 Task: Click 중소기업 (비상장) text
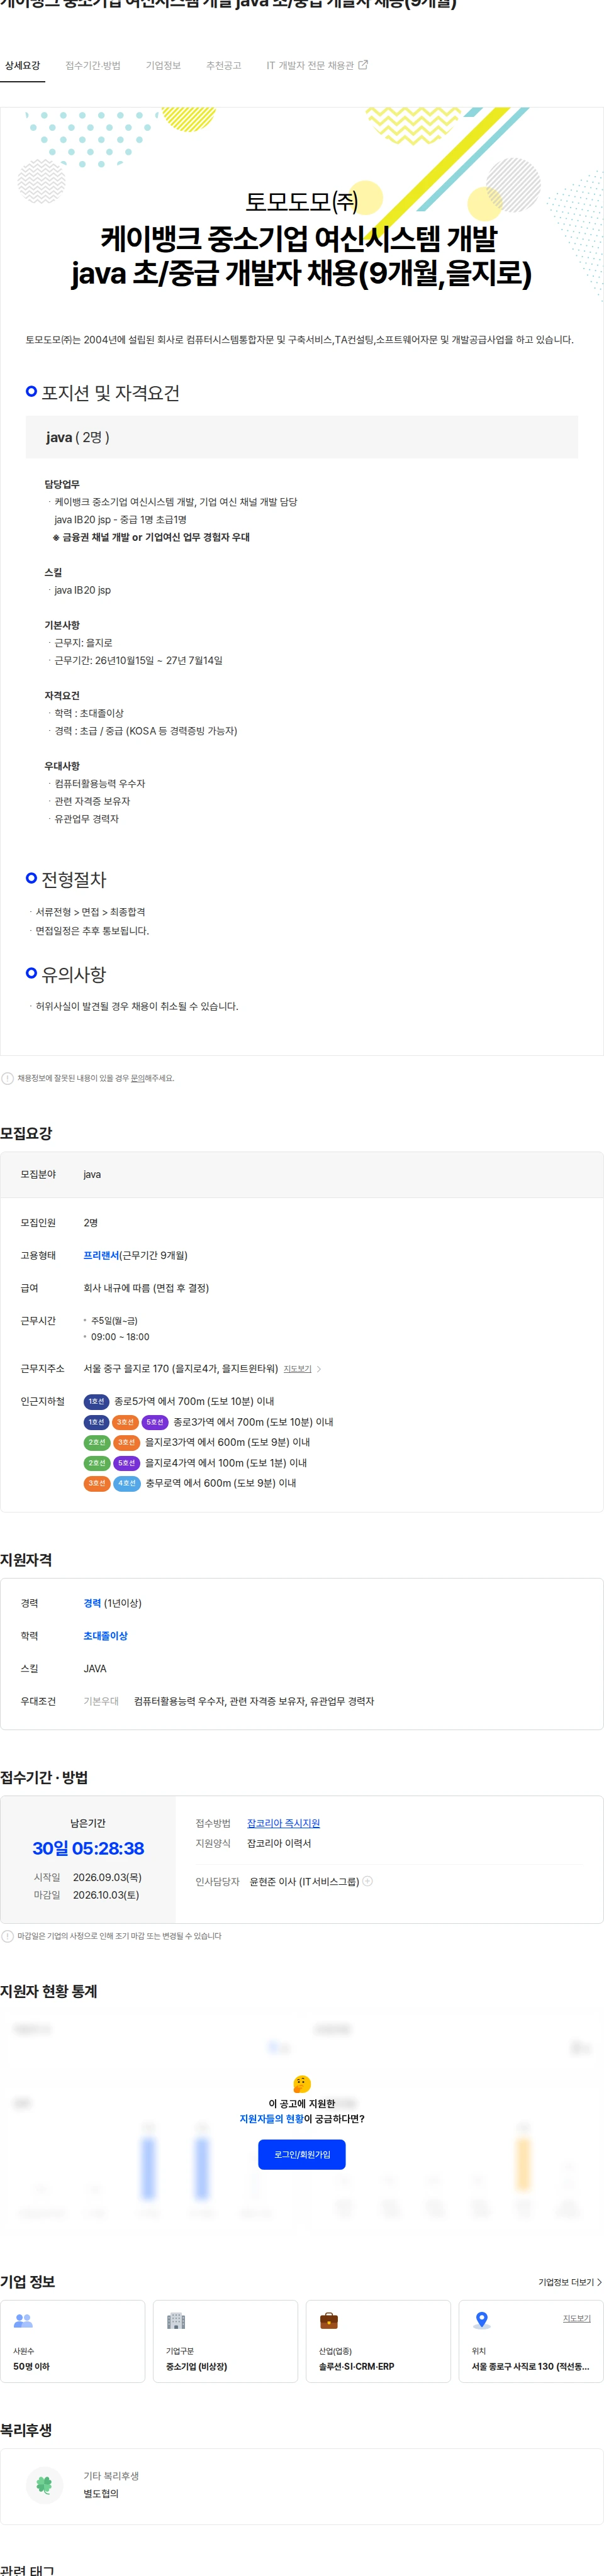pyautogui.click(x=197, y=2367)
